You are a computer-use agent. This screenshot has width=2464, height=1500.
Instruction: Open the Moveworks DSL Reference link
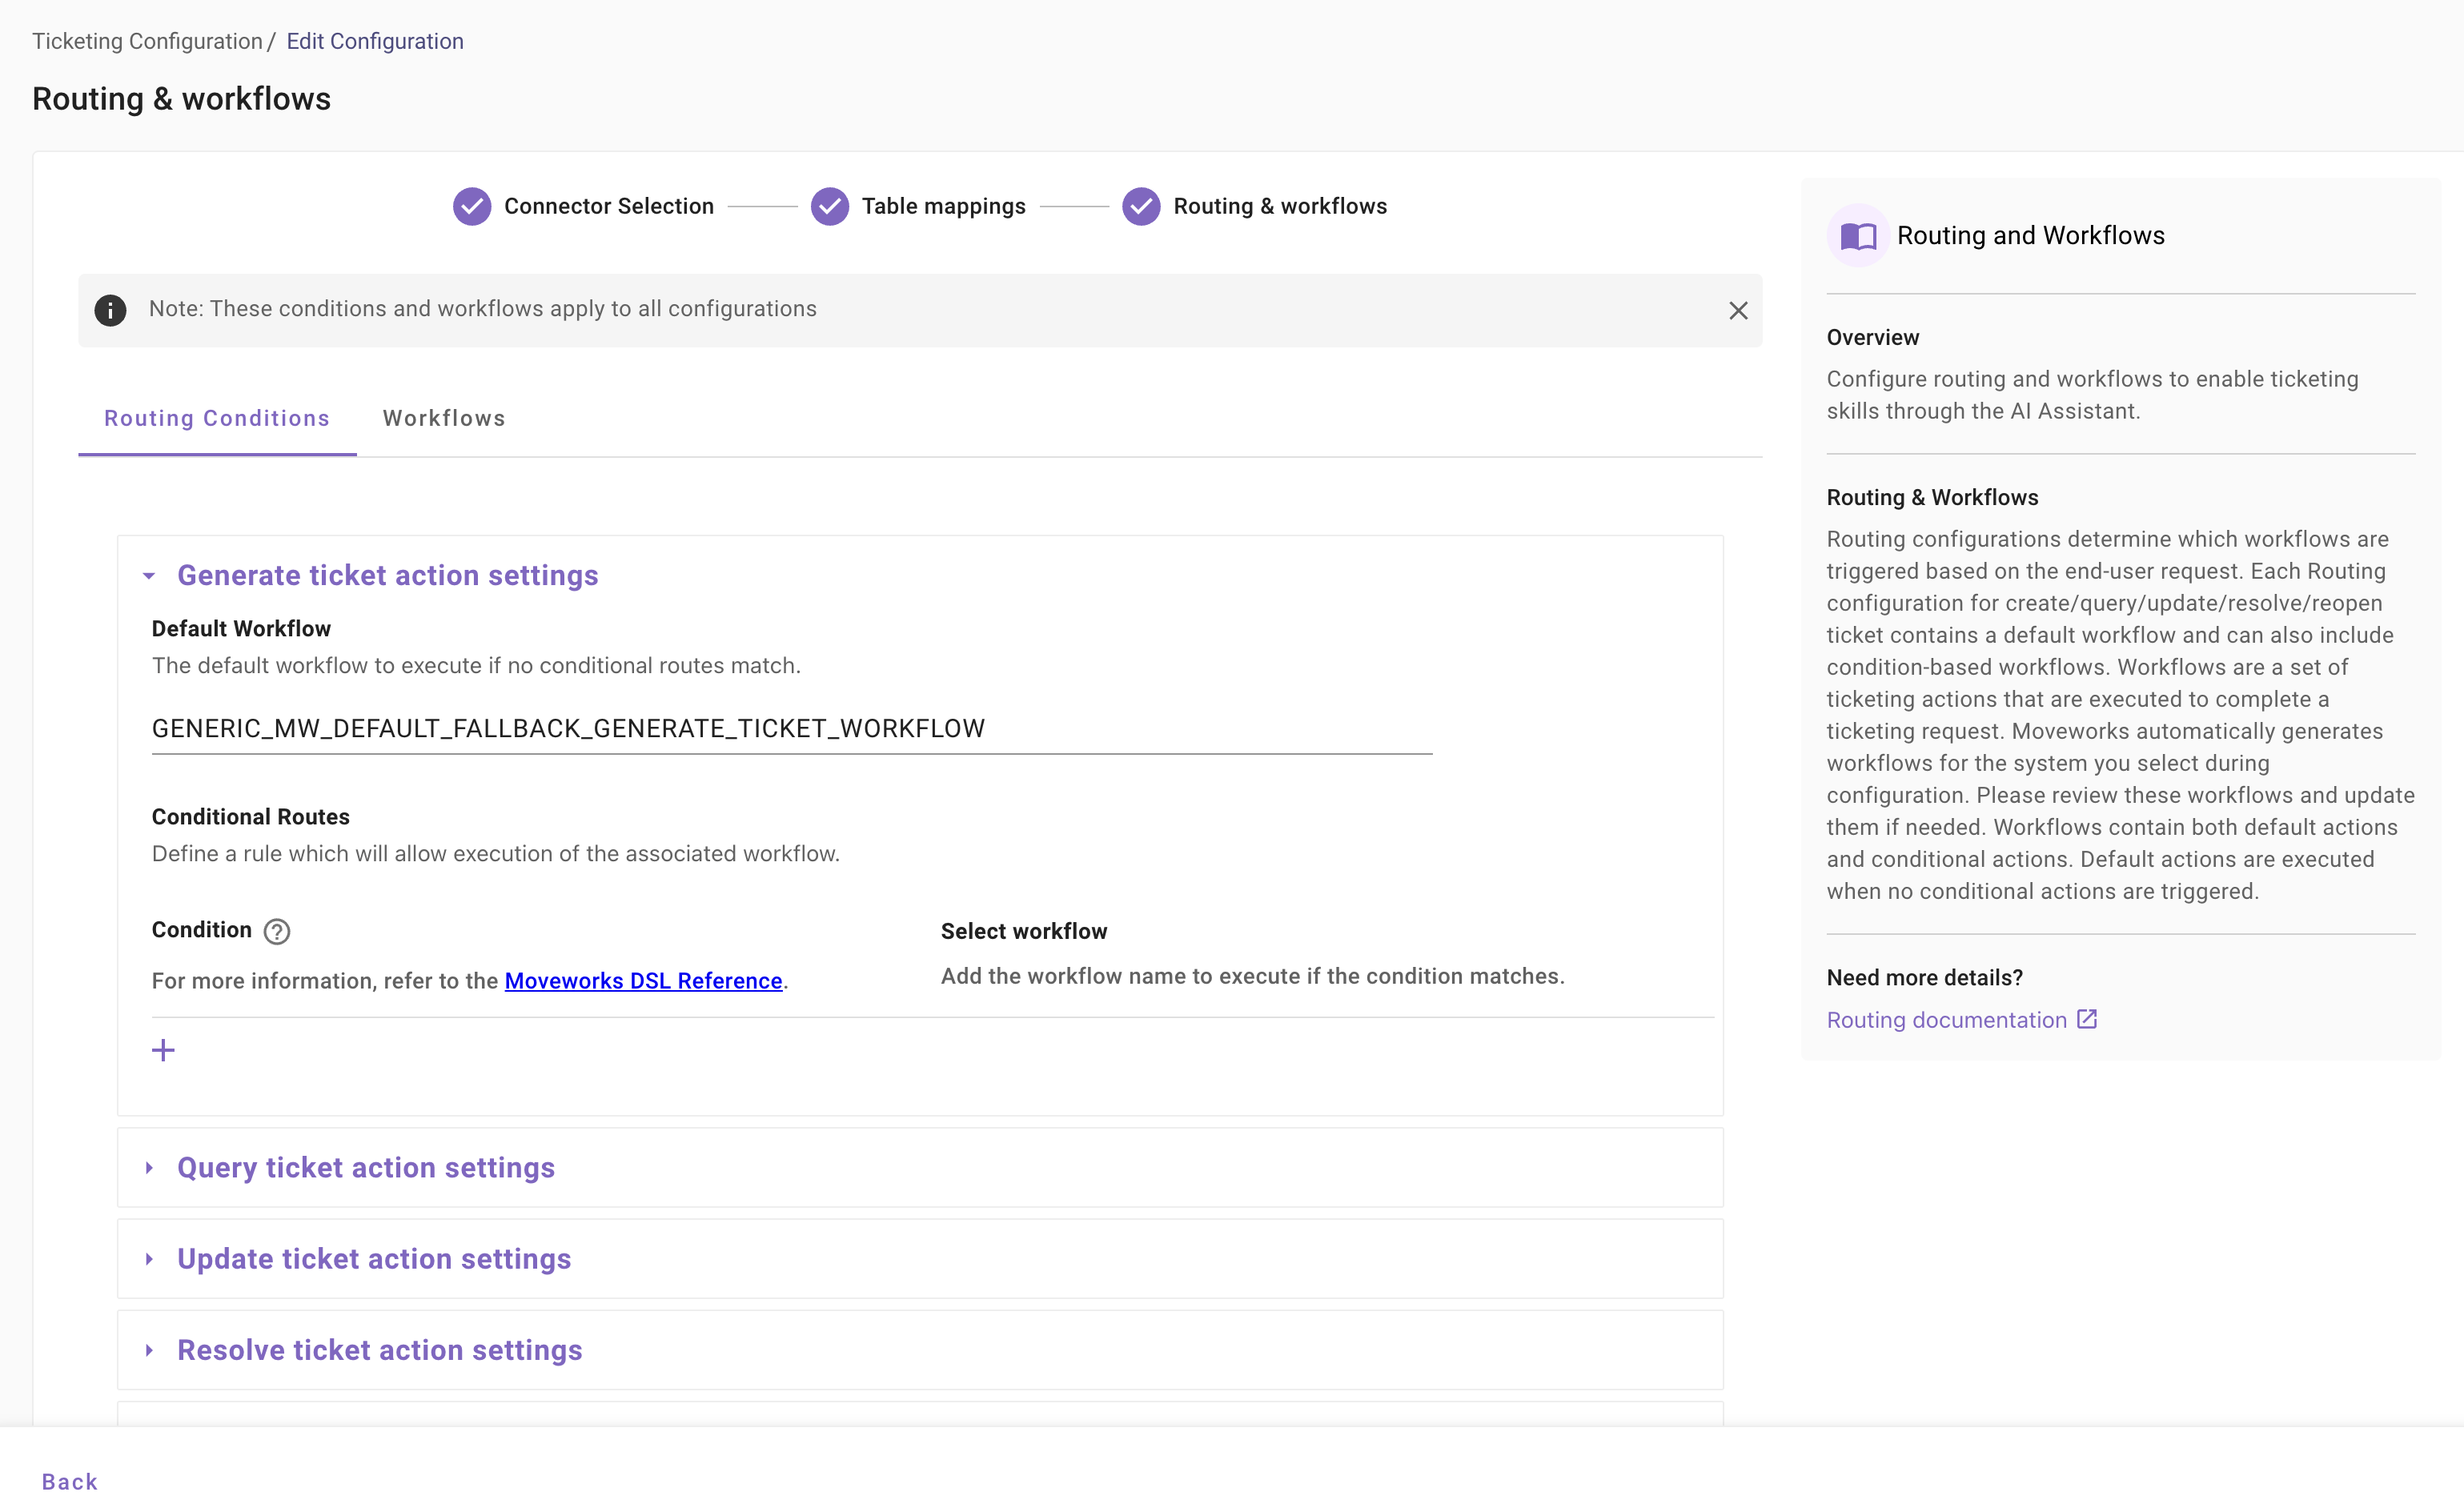643,981
